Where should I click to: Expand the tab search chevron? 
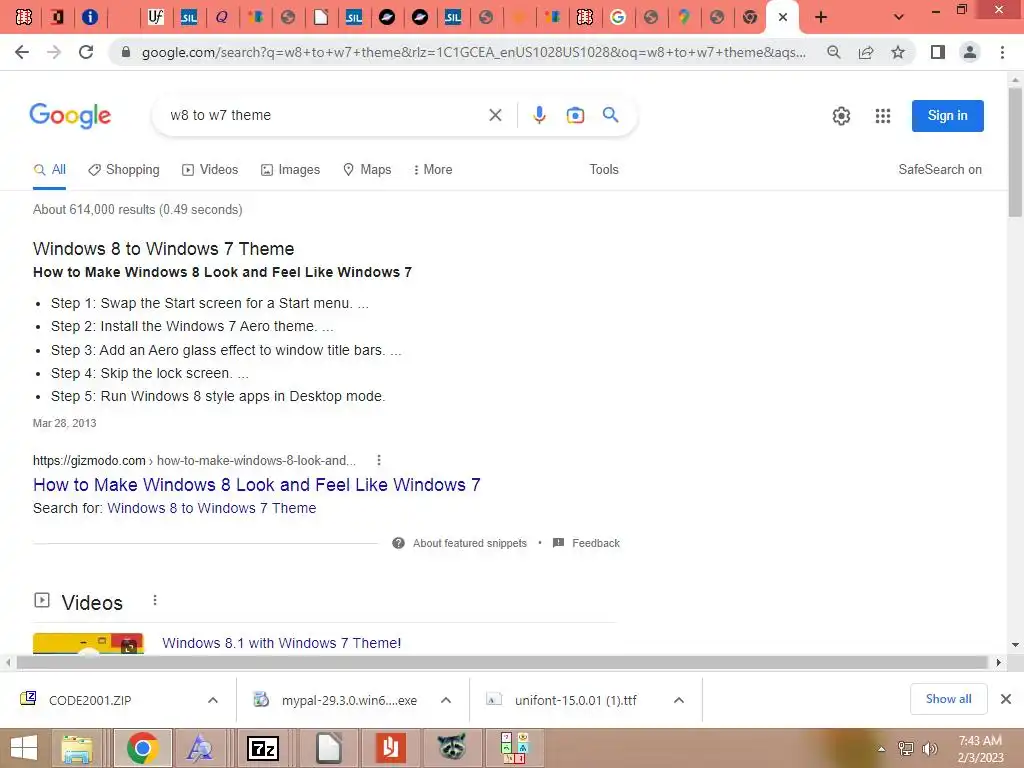pyautogui.click(x=899, y=17)
